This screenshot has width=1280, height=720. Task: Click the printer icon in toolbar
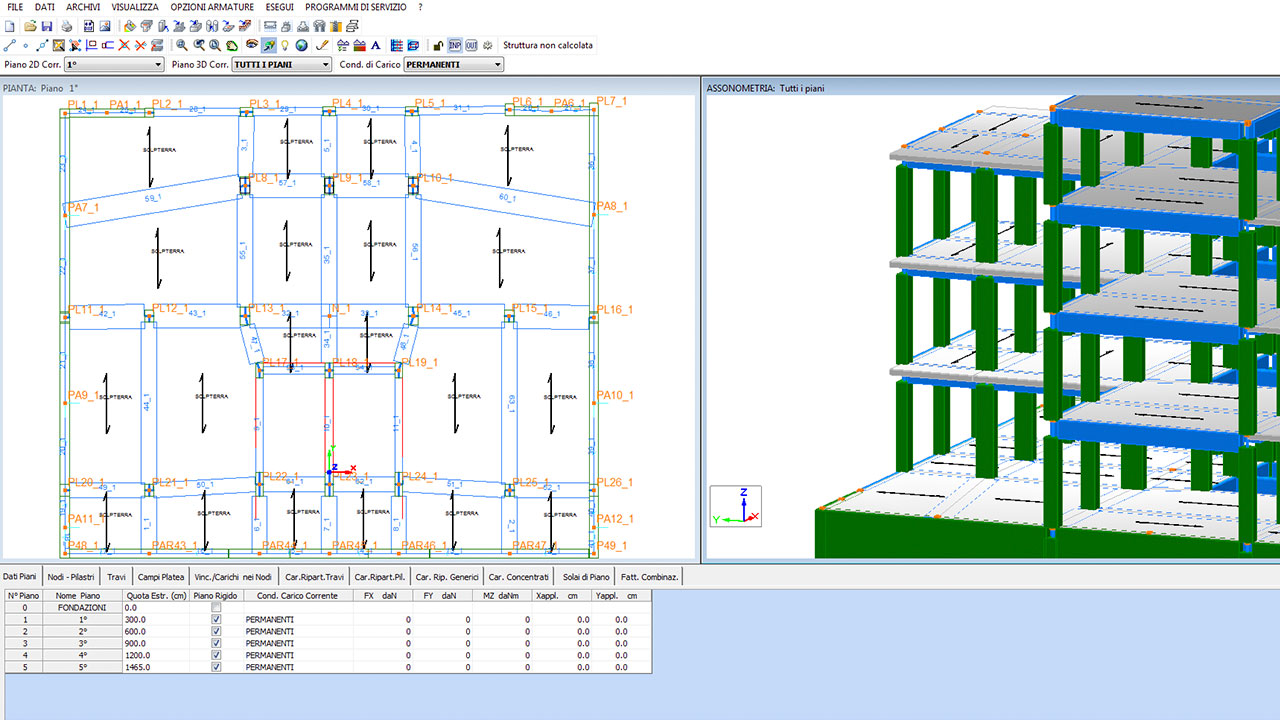(x=67, y=26)
